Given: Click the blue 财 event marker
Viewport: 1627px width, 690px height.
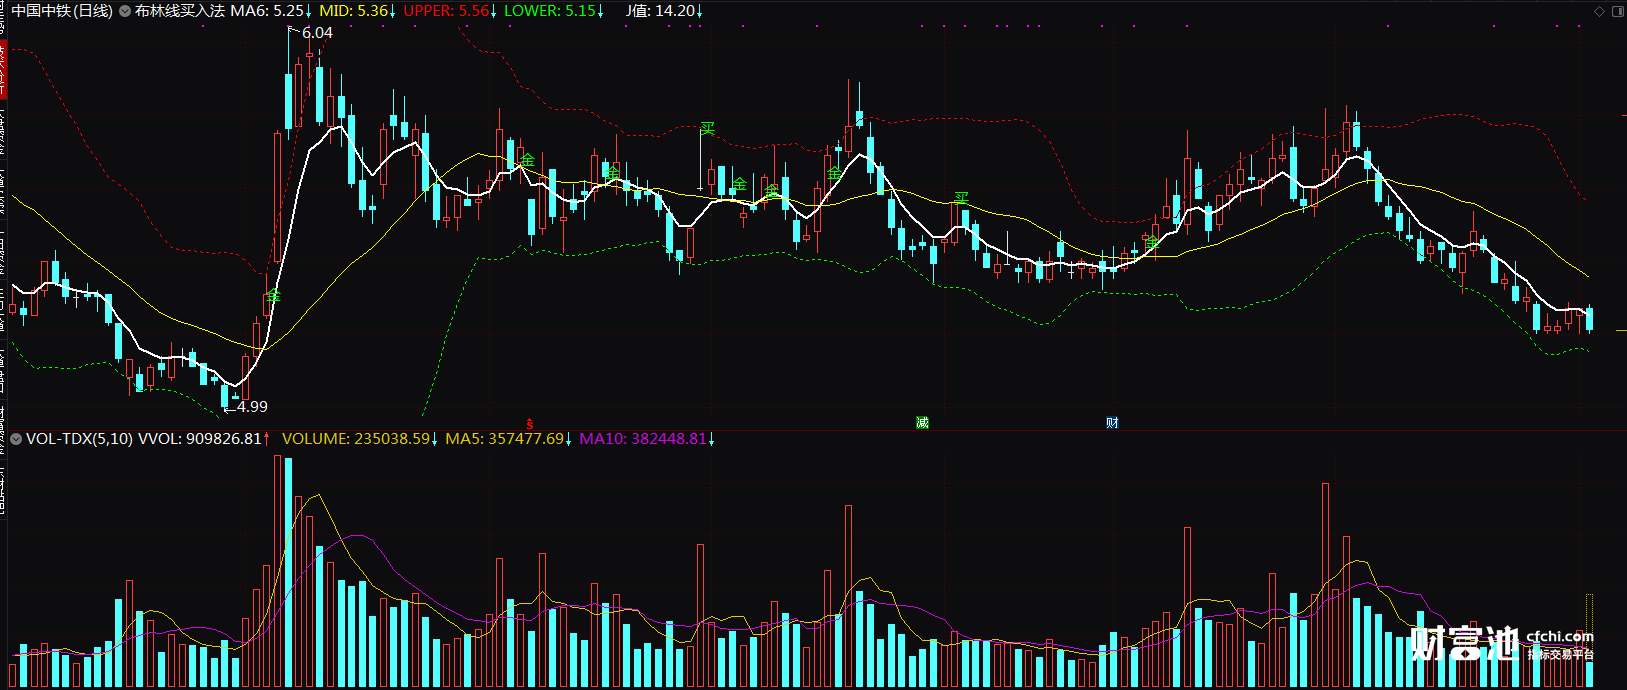Looking at the screenshot, I should click(x=1112, y=423).
